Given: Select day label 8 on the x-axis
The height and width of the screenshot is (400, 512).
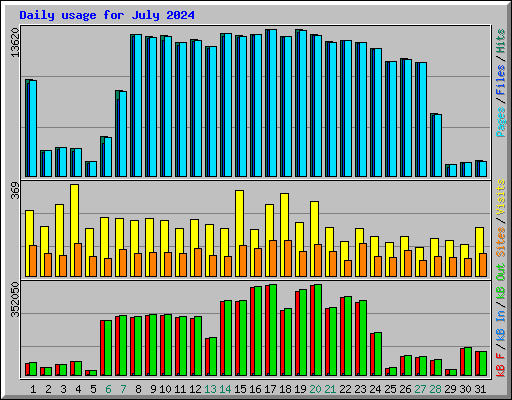Looking at the screenshot, I should [138, 389].
